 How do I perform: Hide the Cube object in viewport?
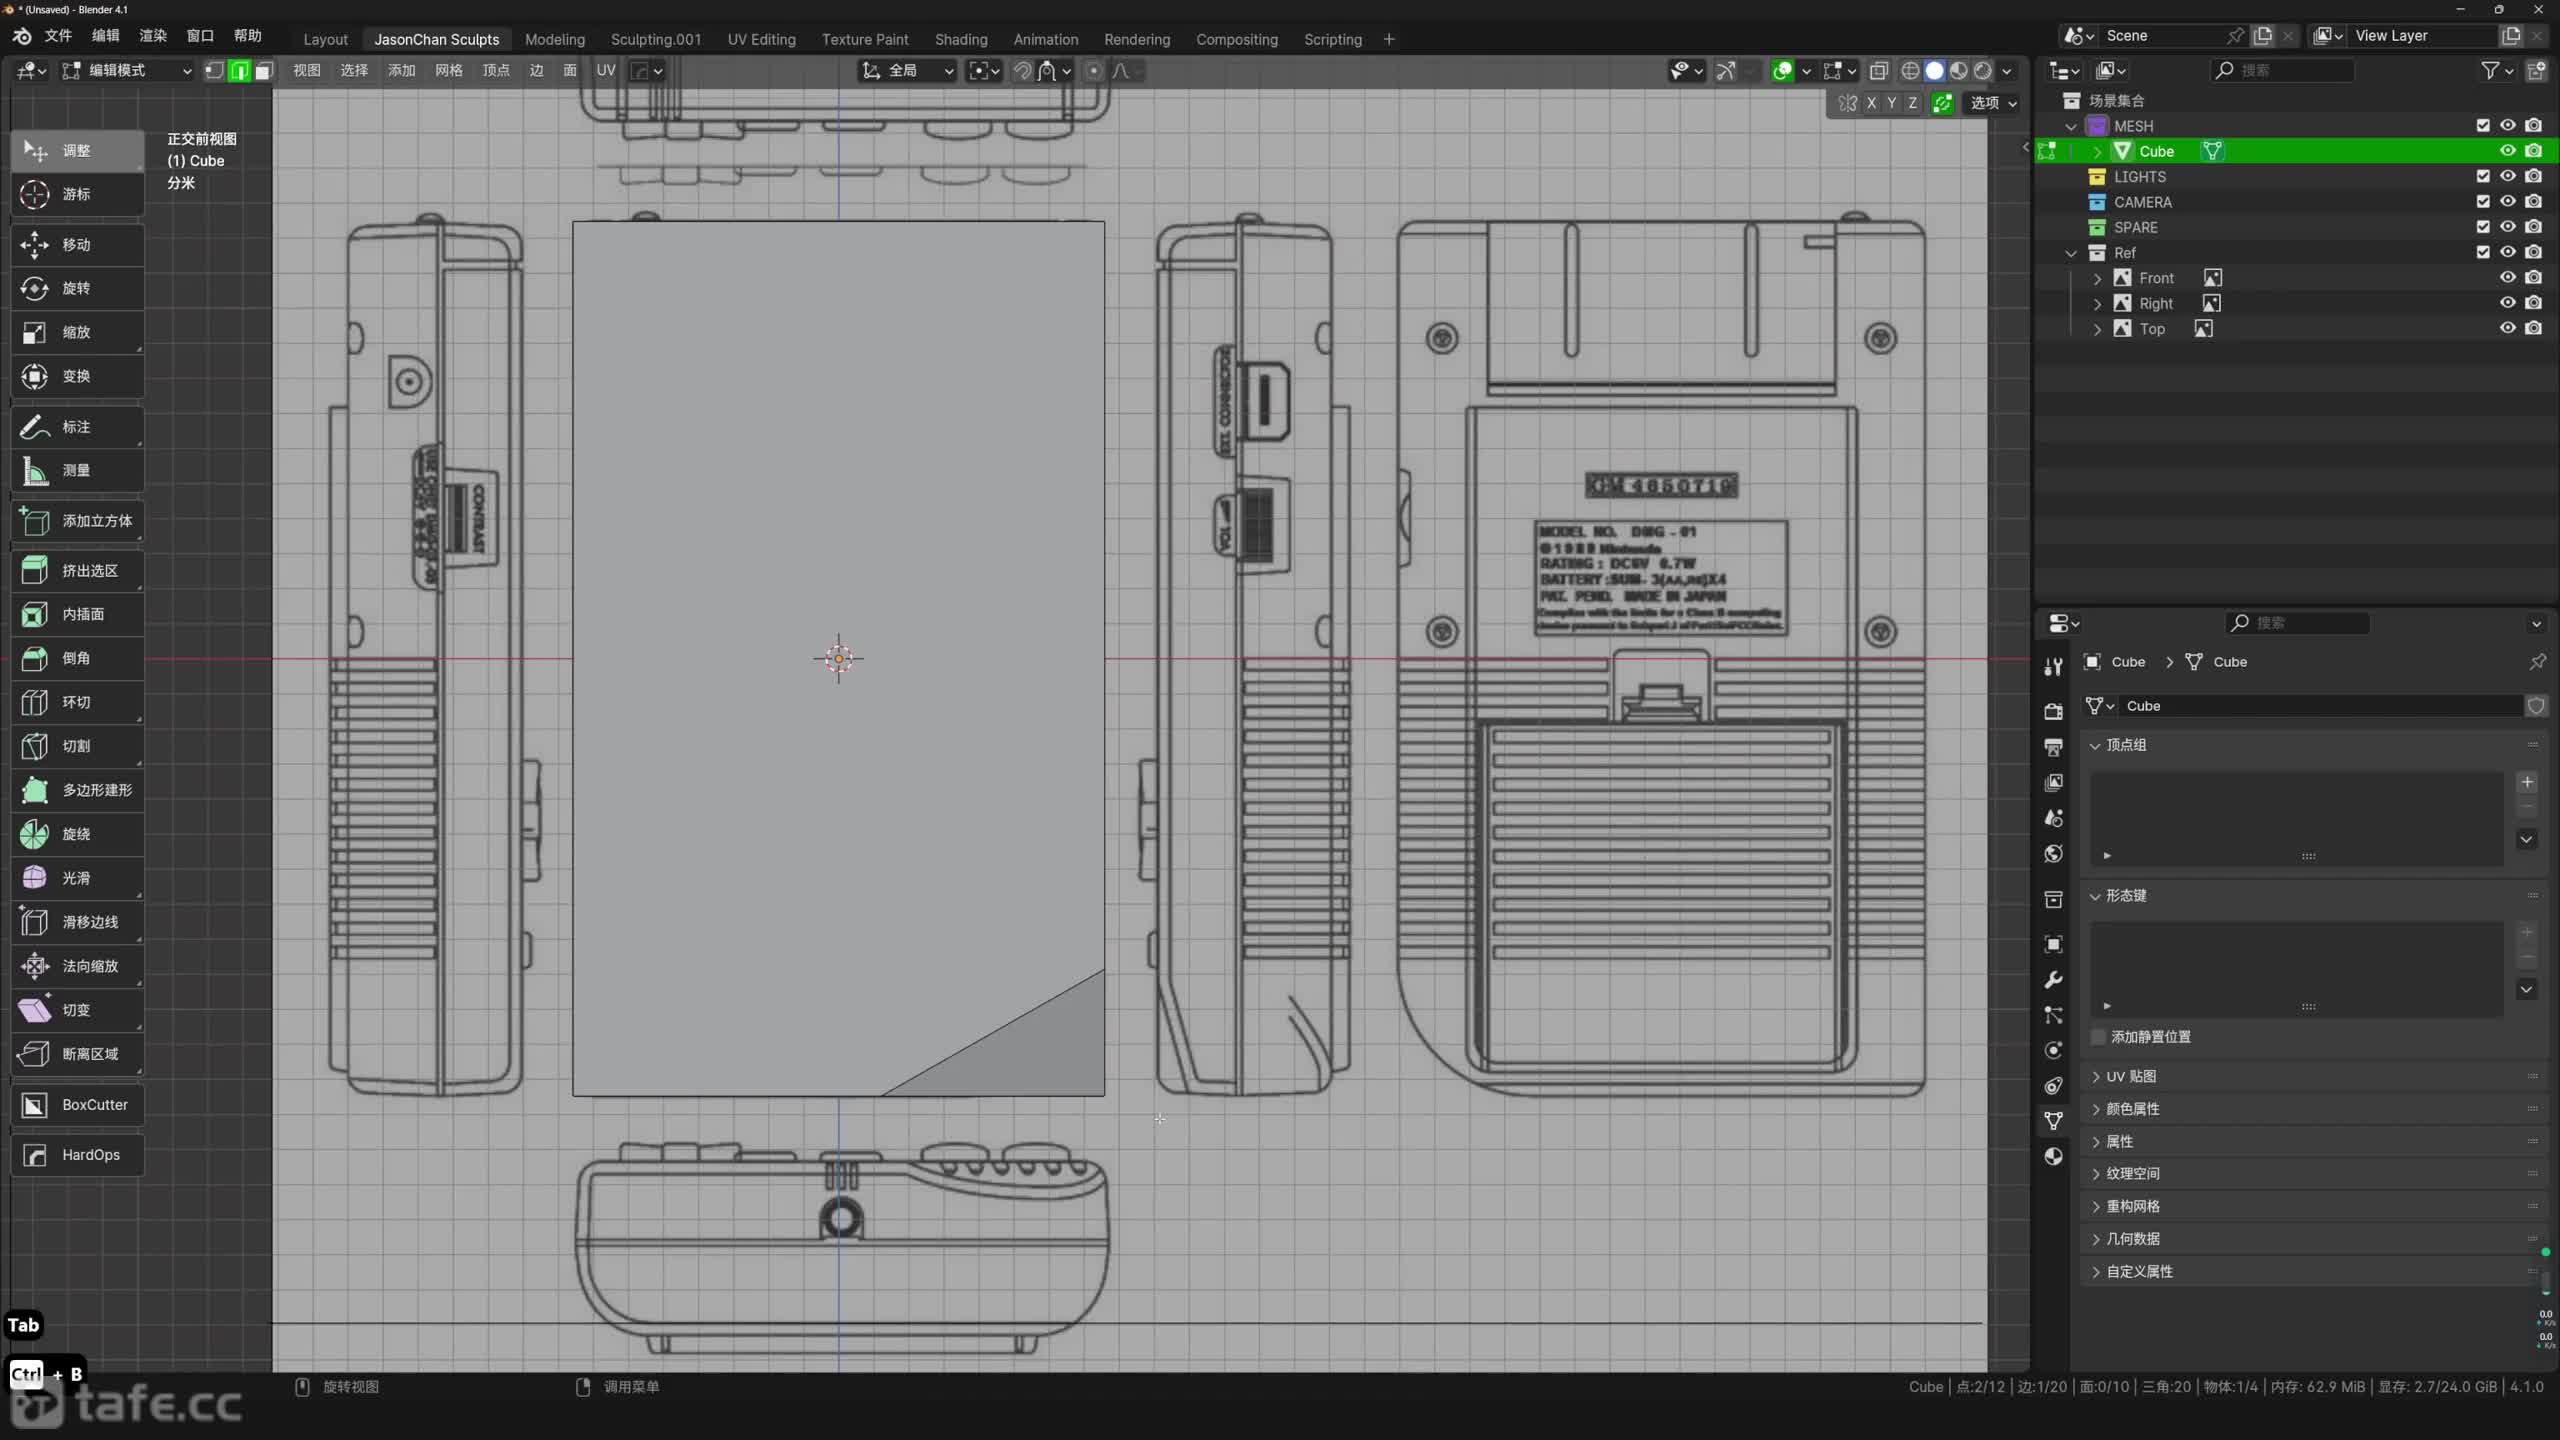2507,151
